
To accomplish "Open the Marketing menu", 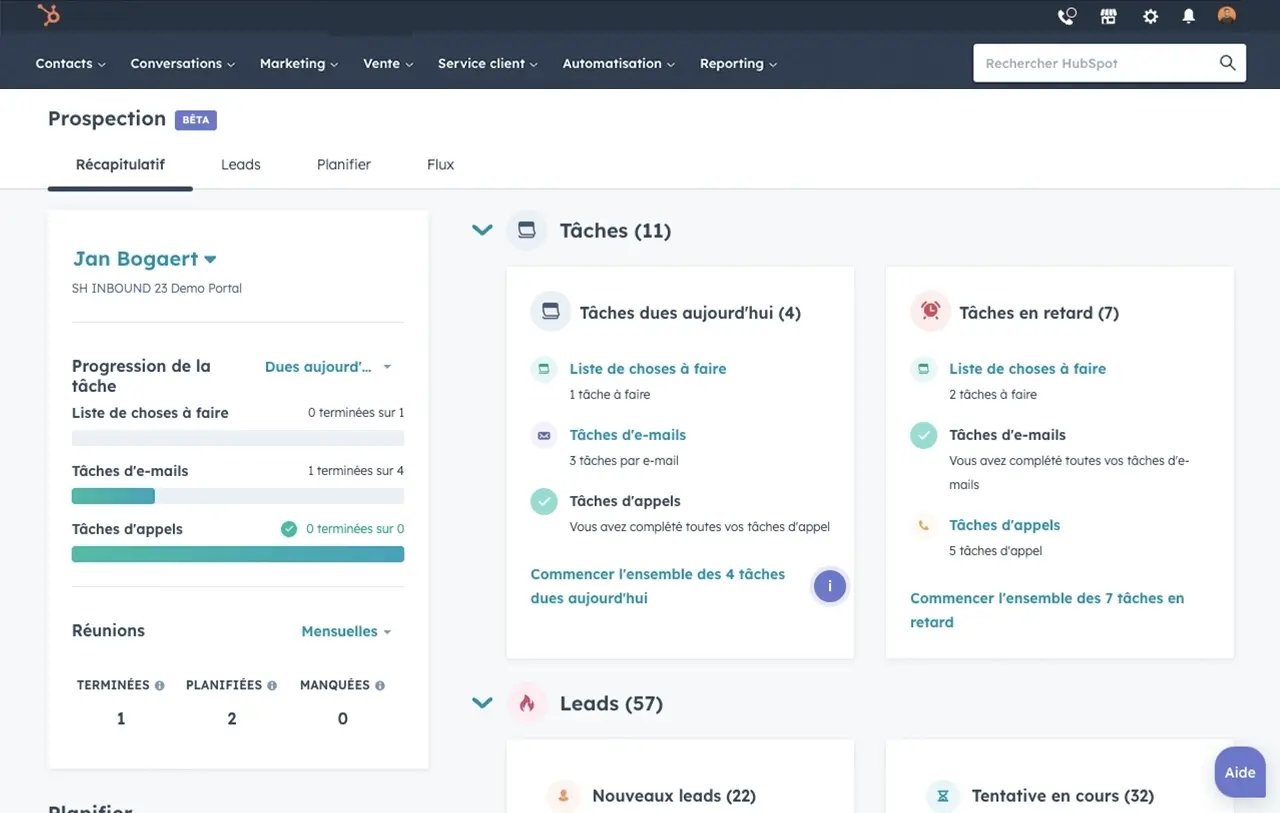I will coord(299,63).
